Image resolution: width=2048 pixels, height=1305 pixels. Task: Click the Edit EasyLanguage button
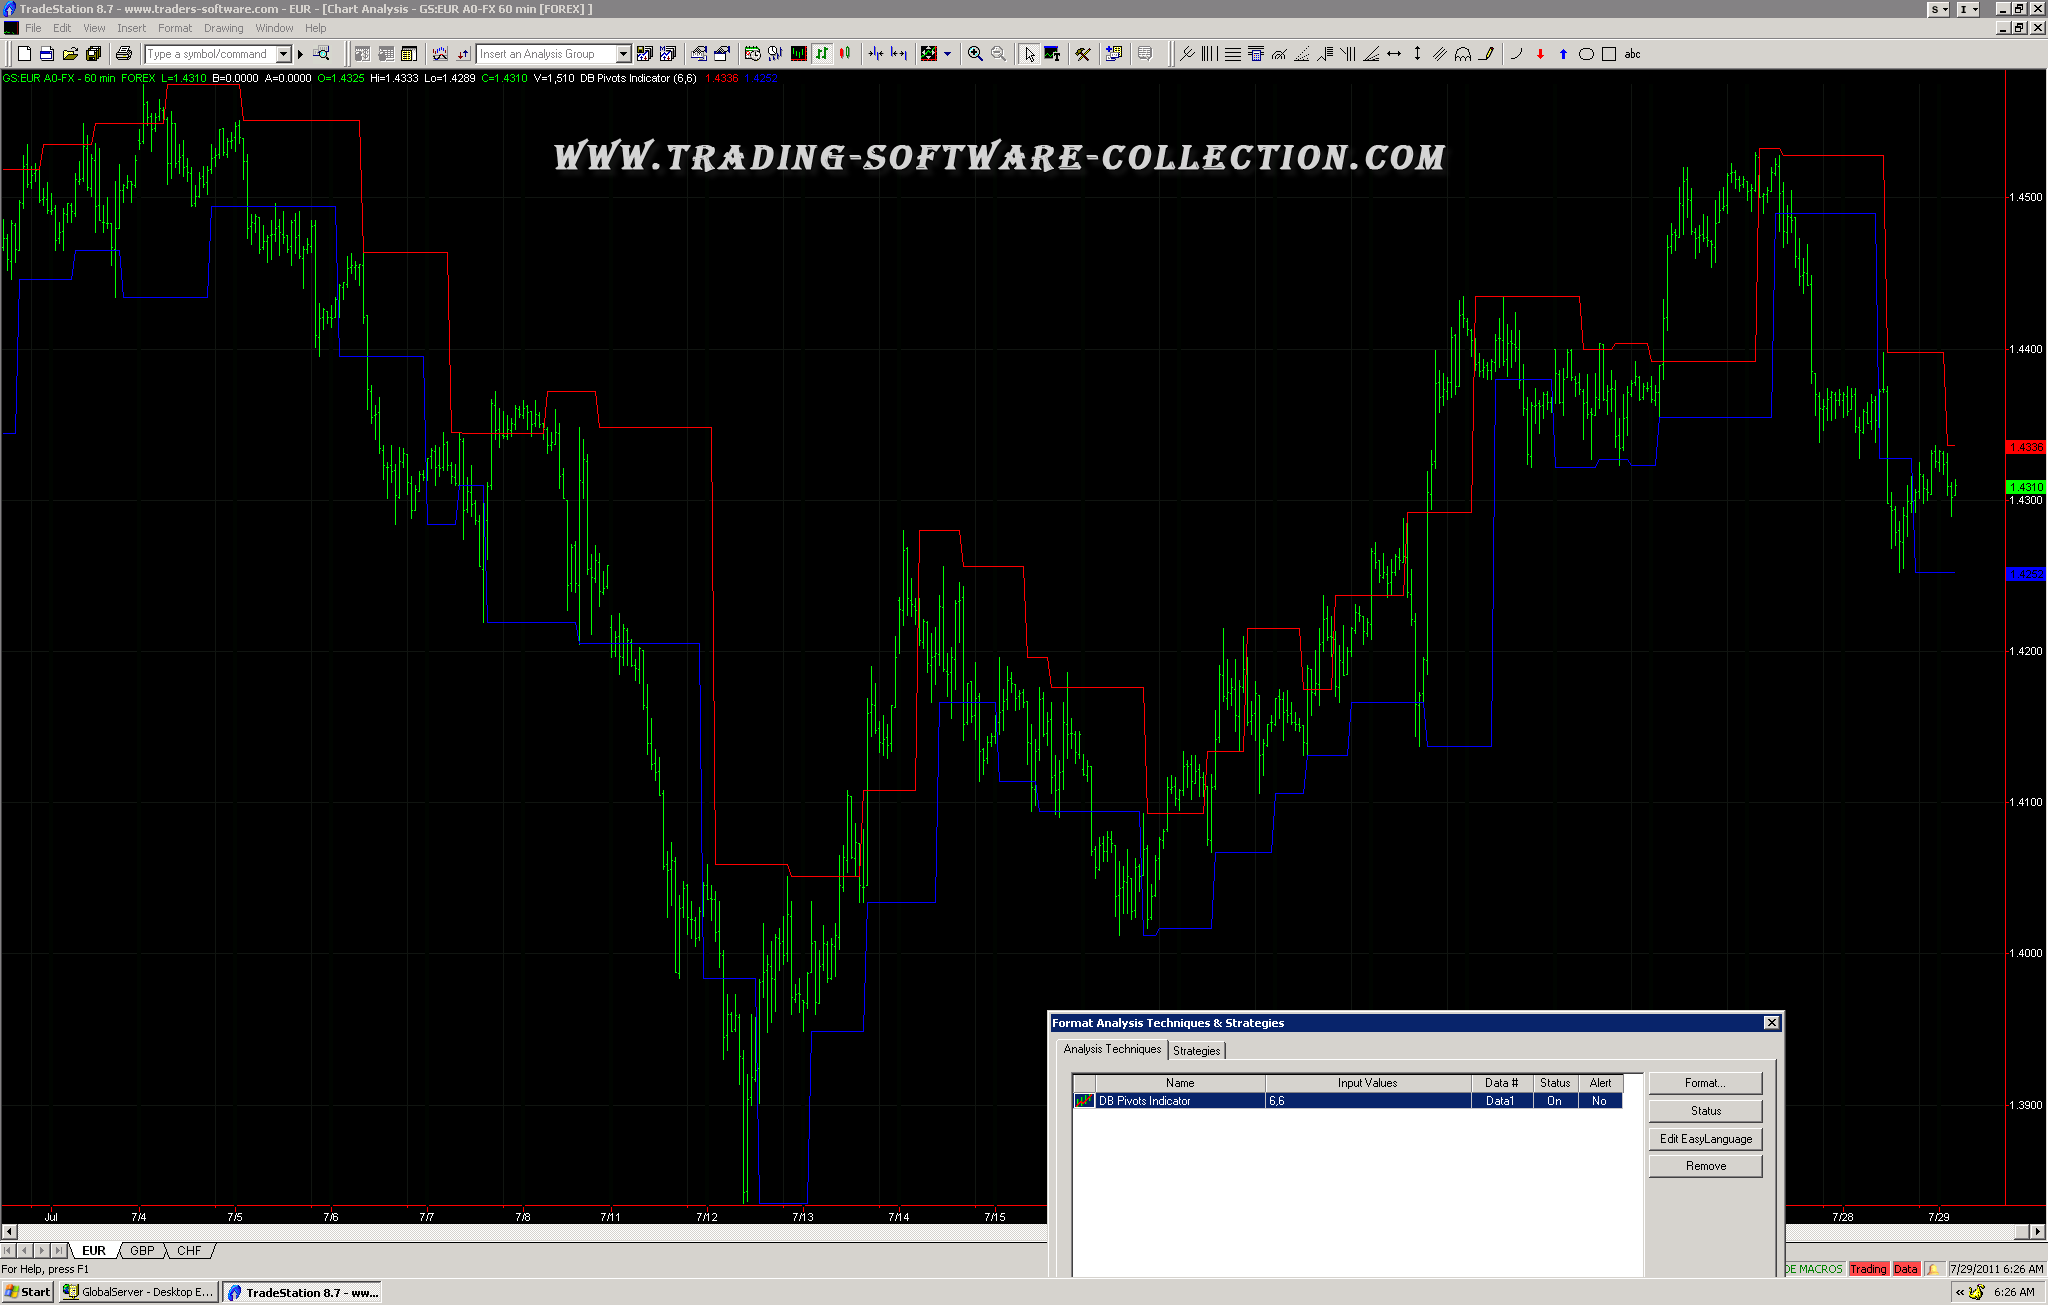click(1705, 1139)
